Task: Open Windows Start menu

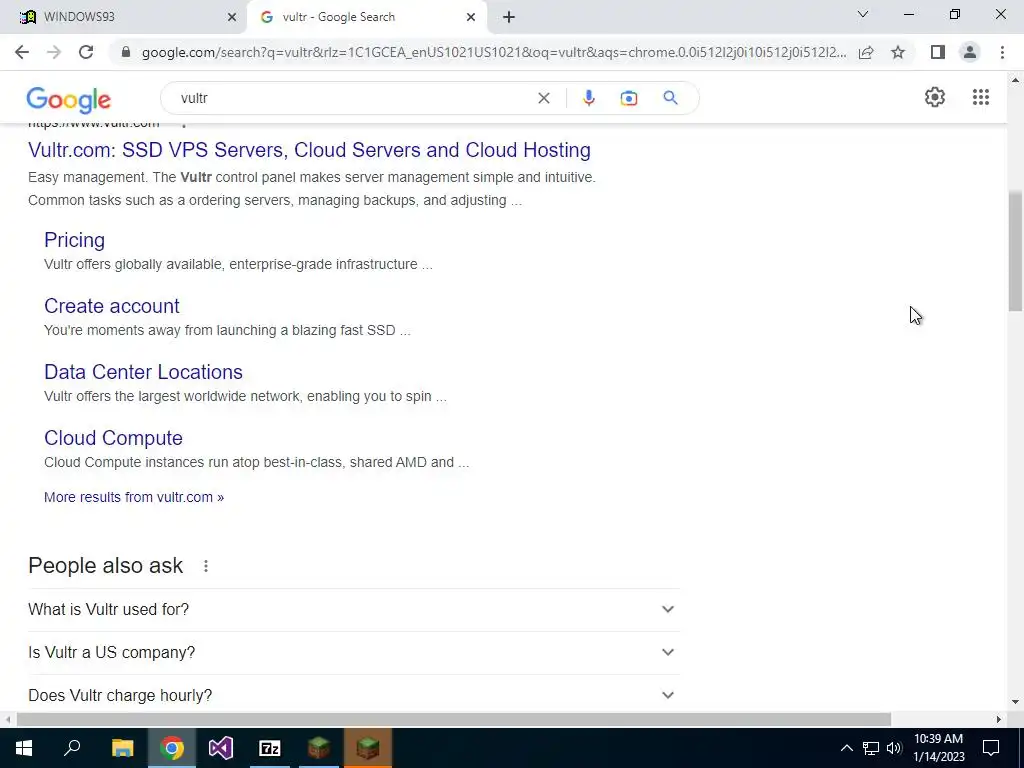Action: click(x=24, y=748)
